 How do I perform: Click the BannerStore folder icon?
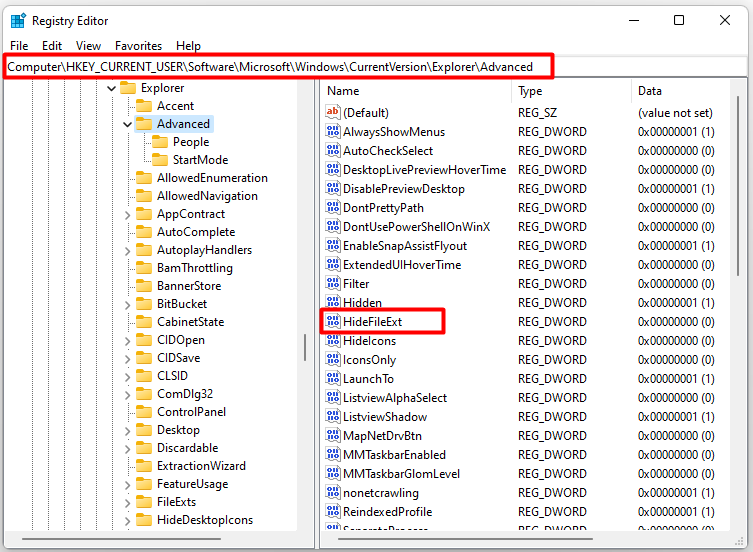pos(144,286)
